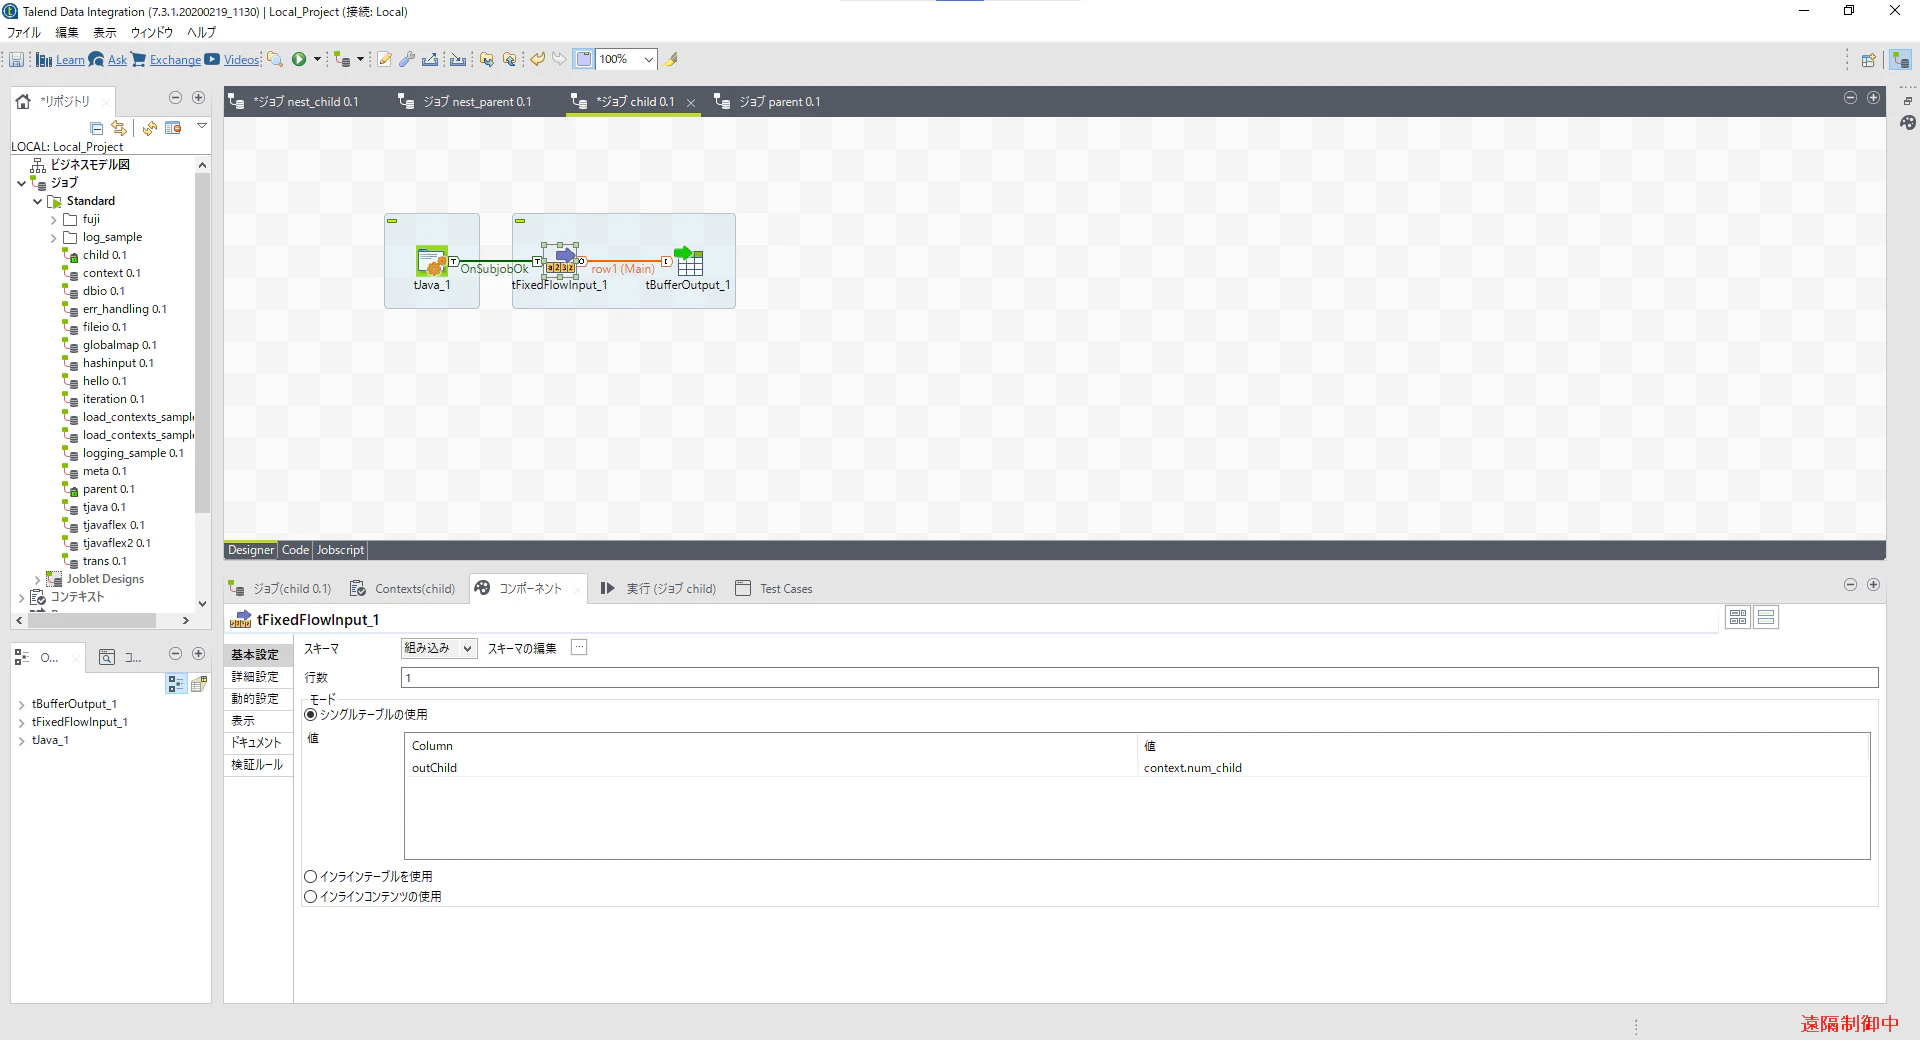The height and width of the screenshot is (1040, 1920).
Task: Toggle the code outline viewer button
Action: [x=199, y=684]
